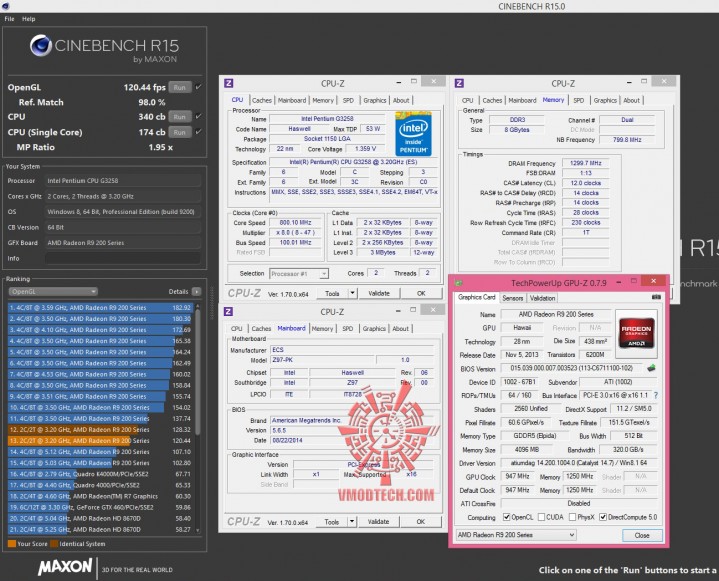Viewport: 719px width, 581px height.
Task: Toggle the PhysX checkbox in GPU-Z
Action: (x=573, y=517)
